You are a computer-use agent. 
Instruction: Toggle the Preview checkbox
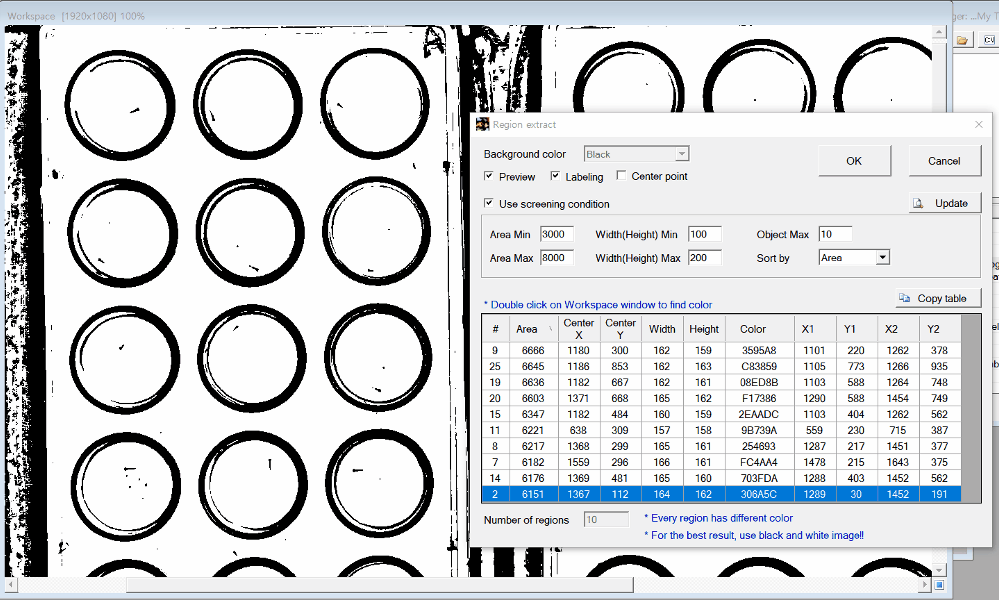tap(489, 177)
